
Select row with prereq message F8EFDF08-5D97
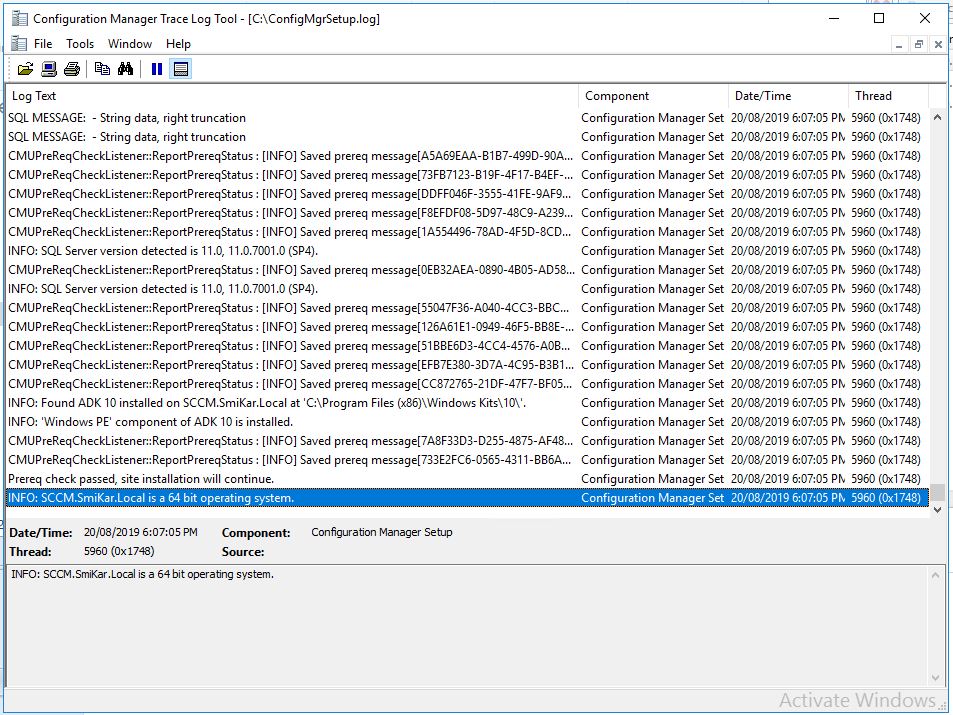pyautogui.click(x=467, y=213)
